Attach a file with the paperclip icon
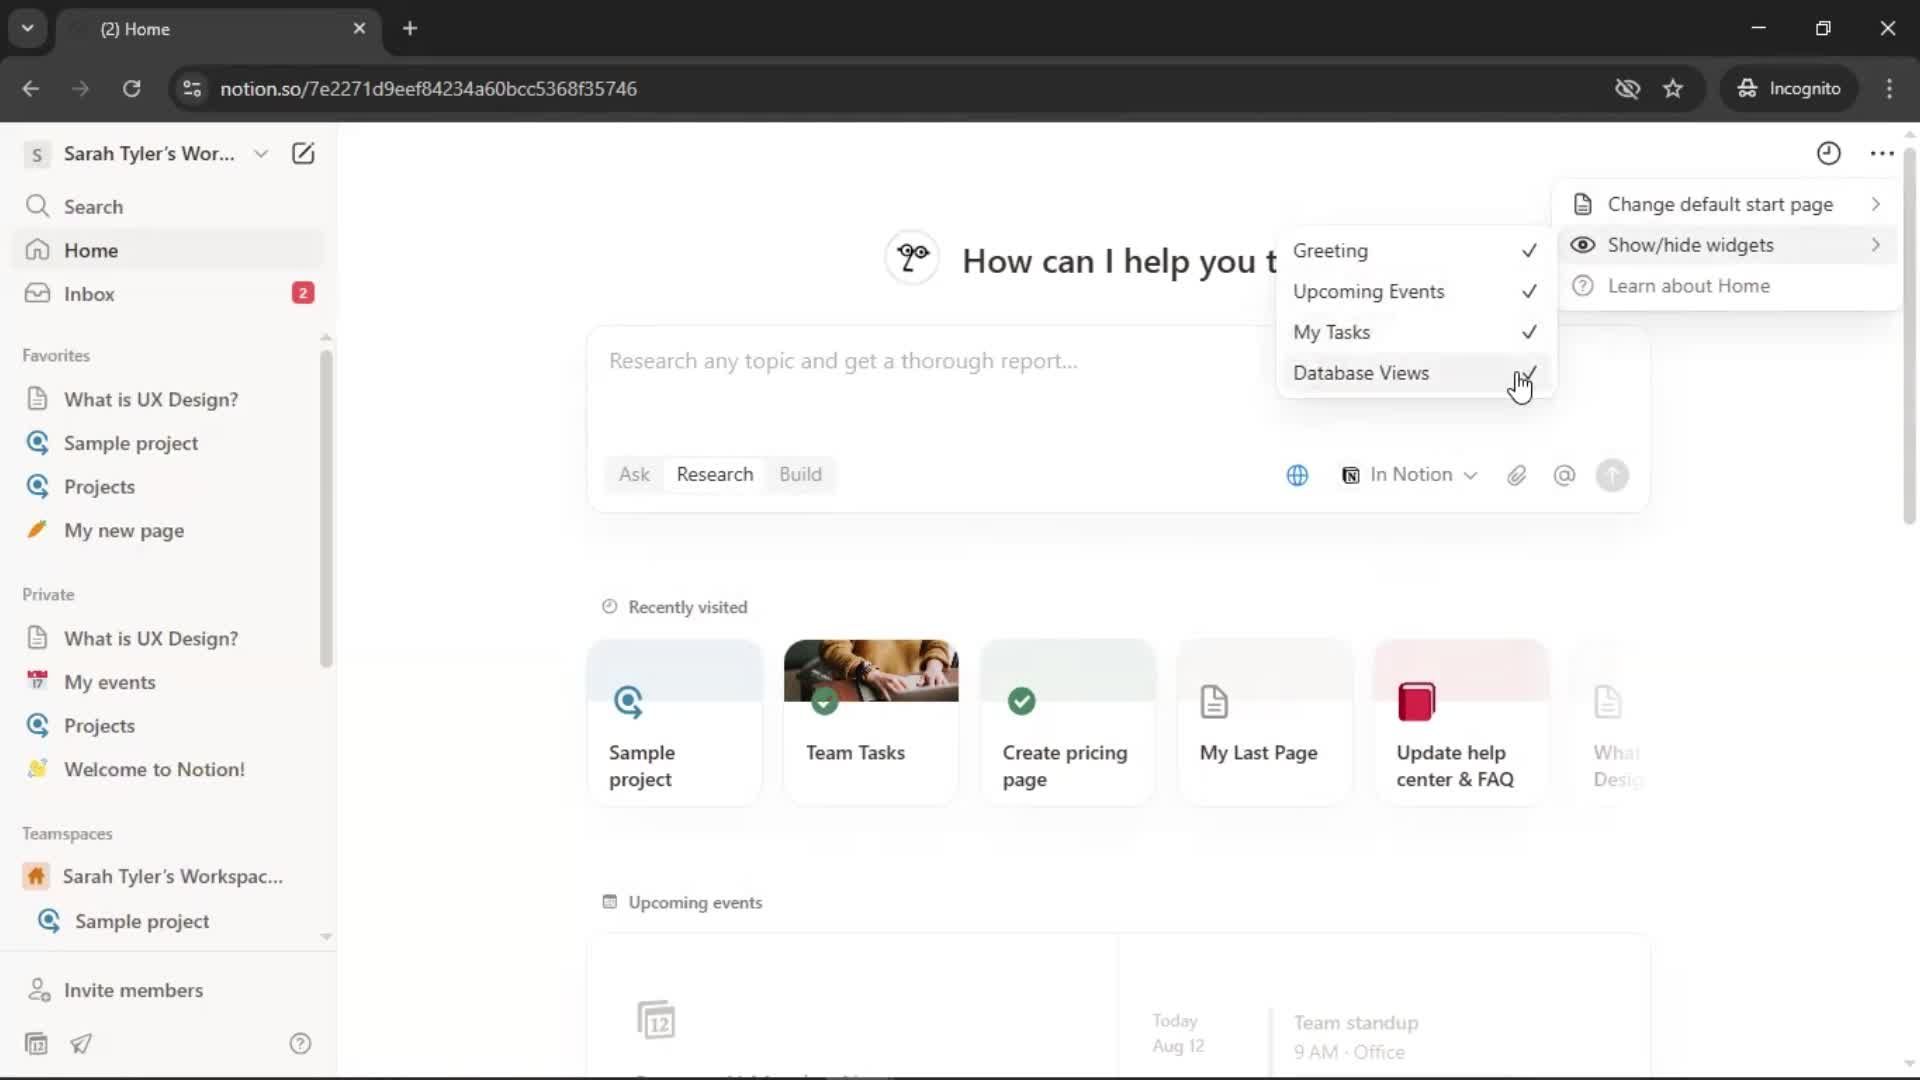1920x1080 pixels. (1516, 475)
